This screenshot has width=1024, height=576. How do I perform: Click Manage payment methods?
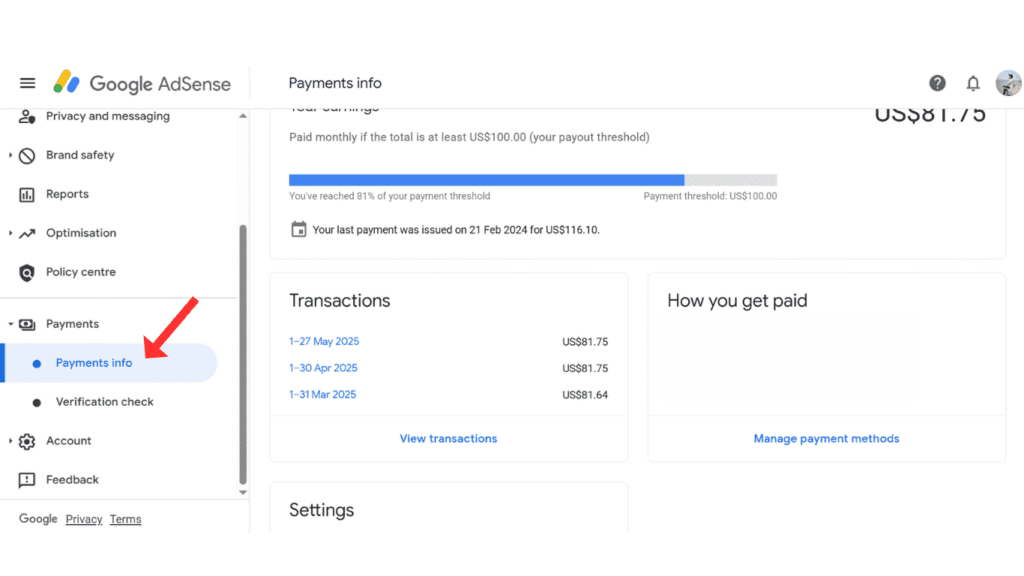(x=826, y=439)
